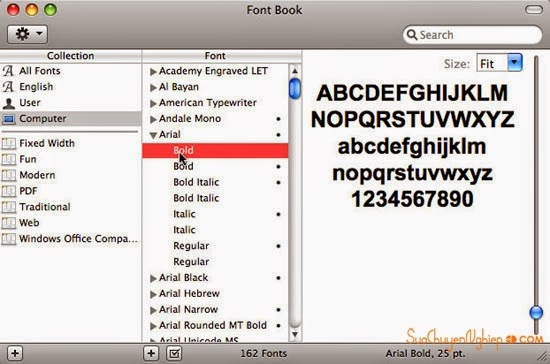Viewport: 550px width, 364px height.
Task: Collapse the Arial font family
Action: pyautogui.click(x=153, y=135)
